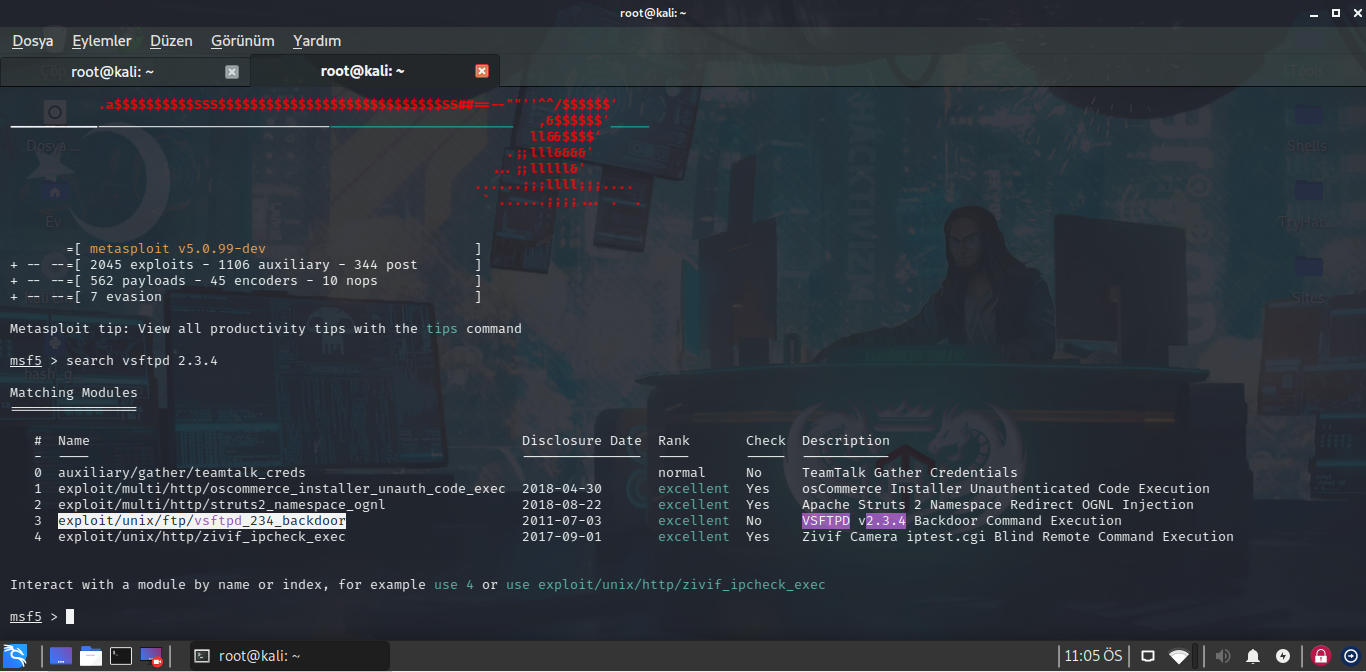Viewport: 1366px width, 672px height.
Task: Click struts2_namespace_ognl module name
Action: 222,505
